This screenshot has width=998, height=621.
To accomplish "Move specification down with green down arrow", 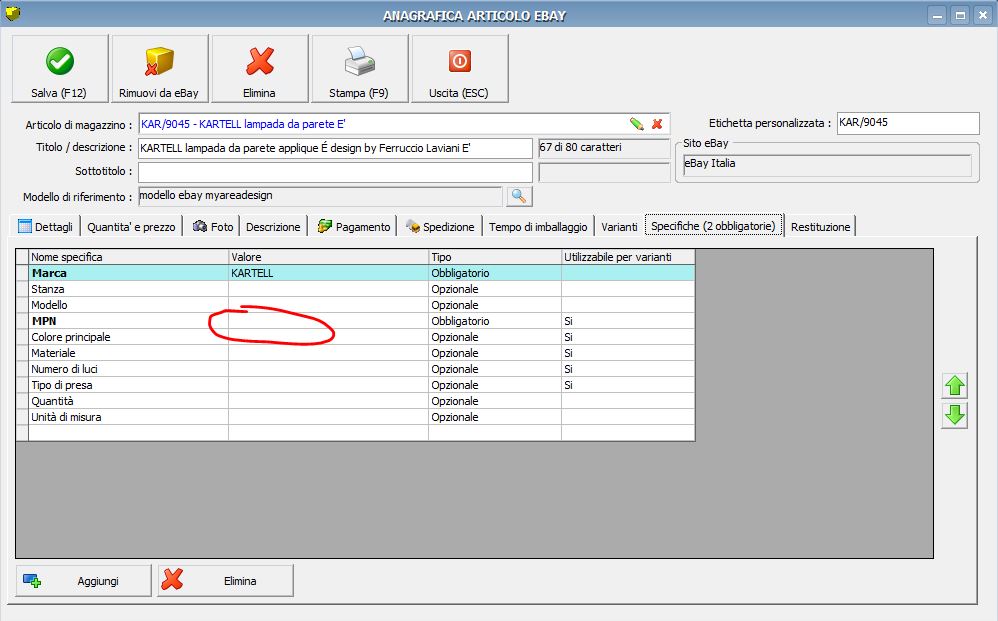I will click(x=955, y=415).
